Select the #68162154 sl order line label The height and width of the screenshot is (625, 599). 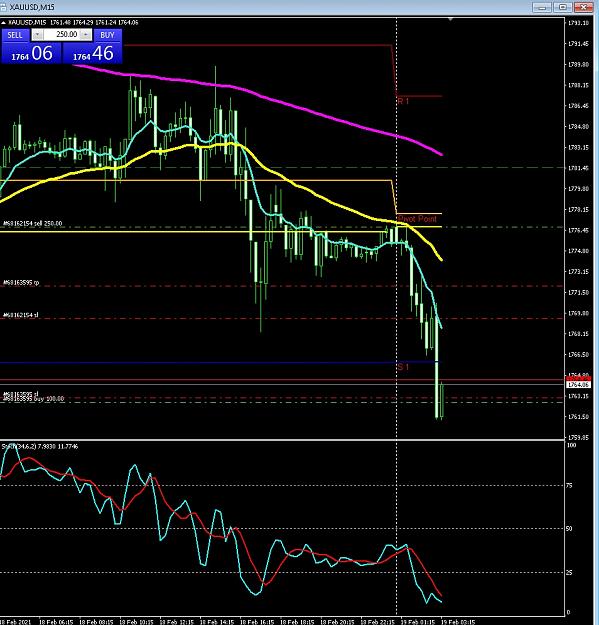click(21, 315)
